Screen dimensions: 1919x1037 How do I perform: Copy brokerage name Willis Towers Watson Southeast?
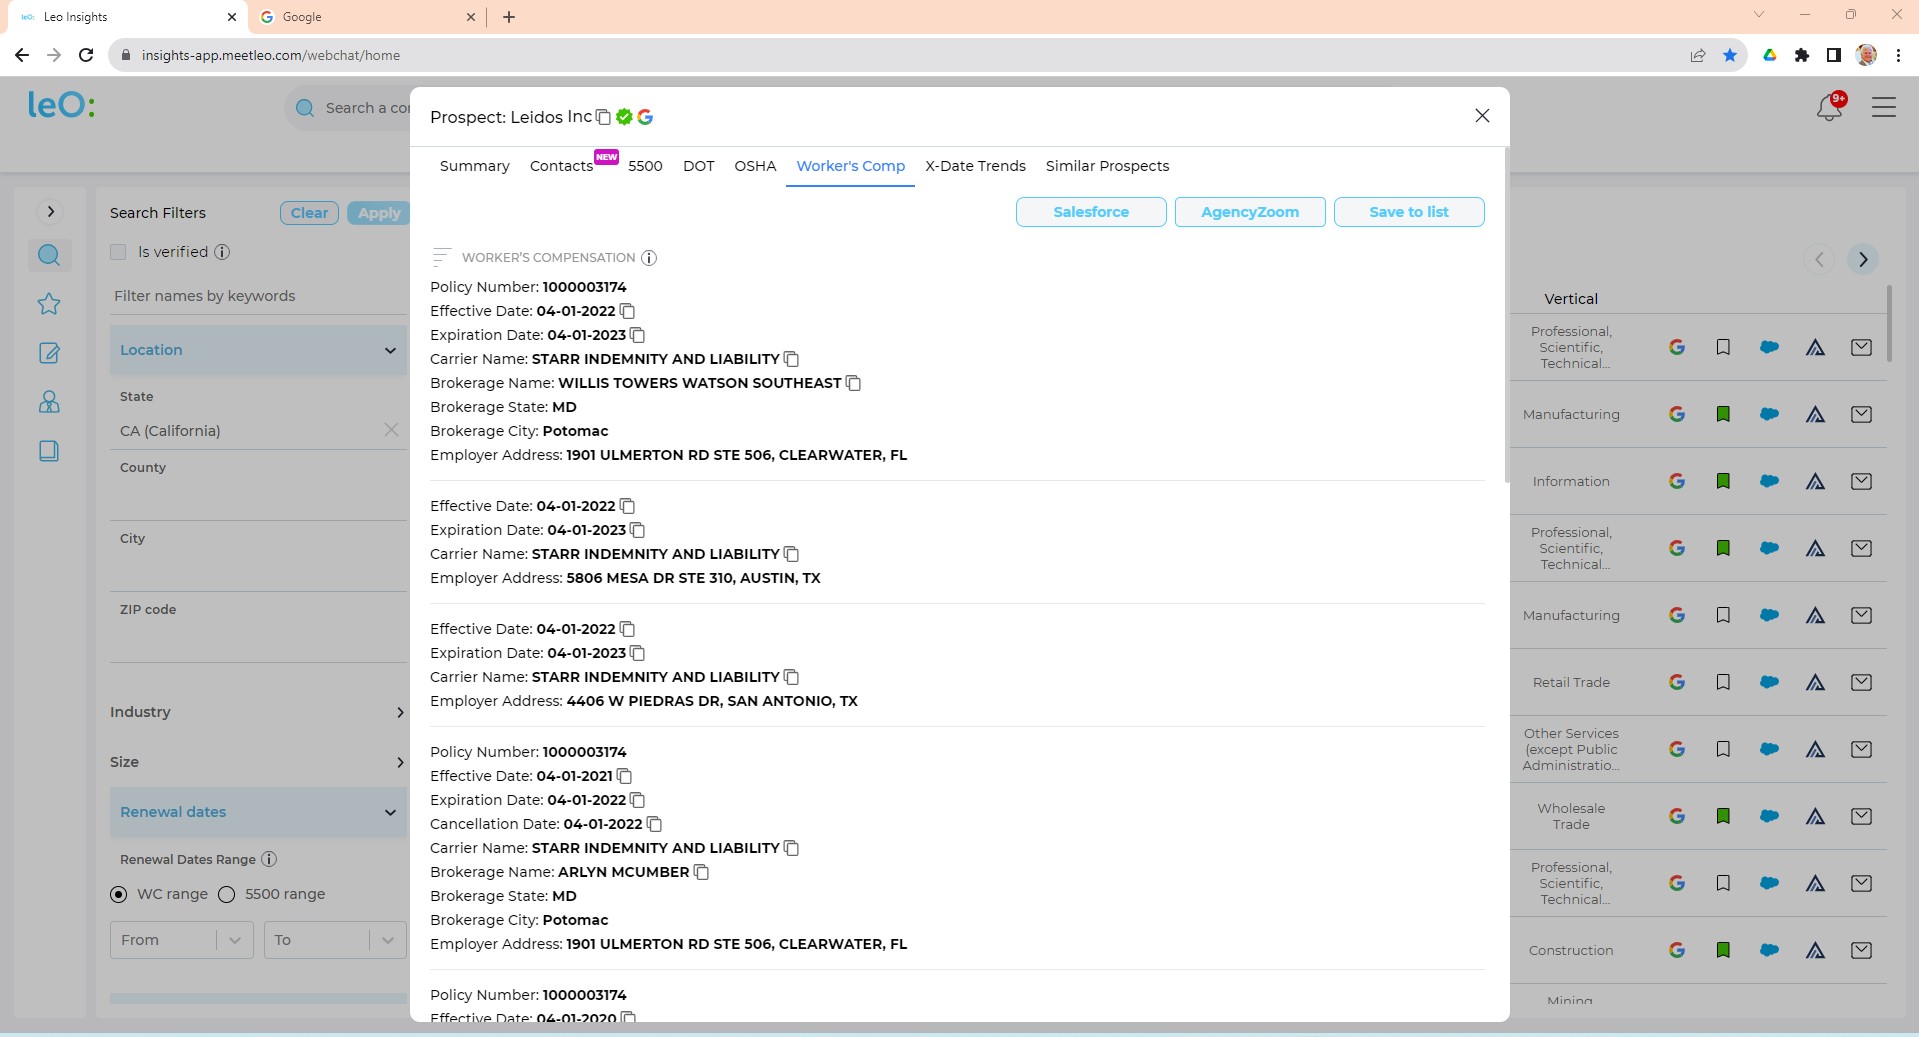(853, 383)
